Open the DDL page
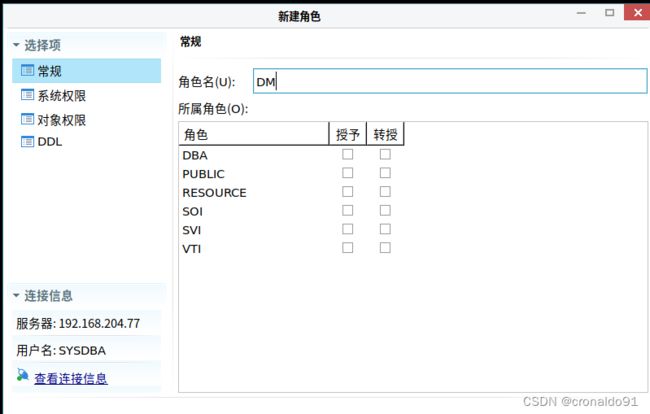 tap(50, 142)
